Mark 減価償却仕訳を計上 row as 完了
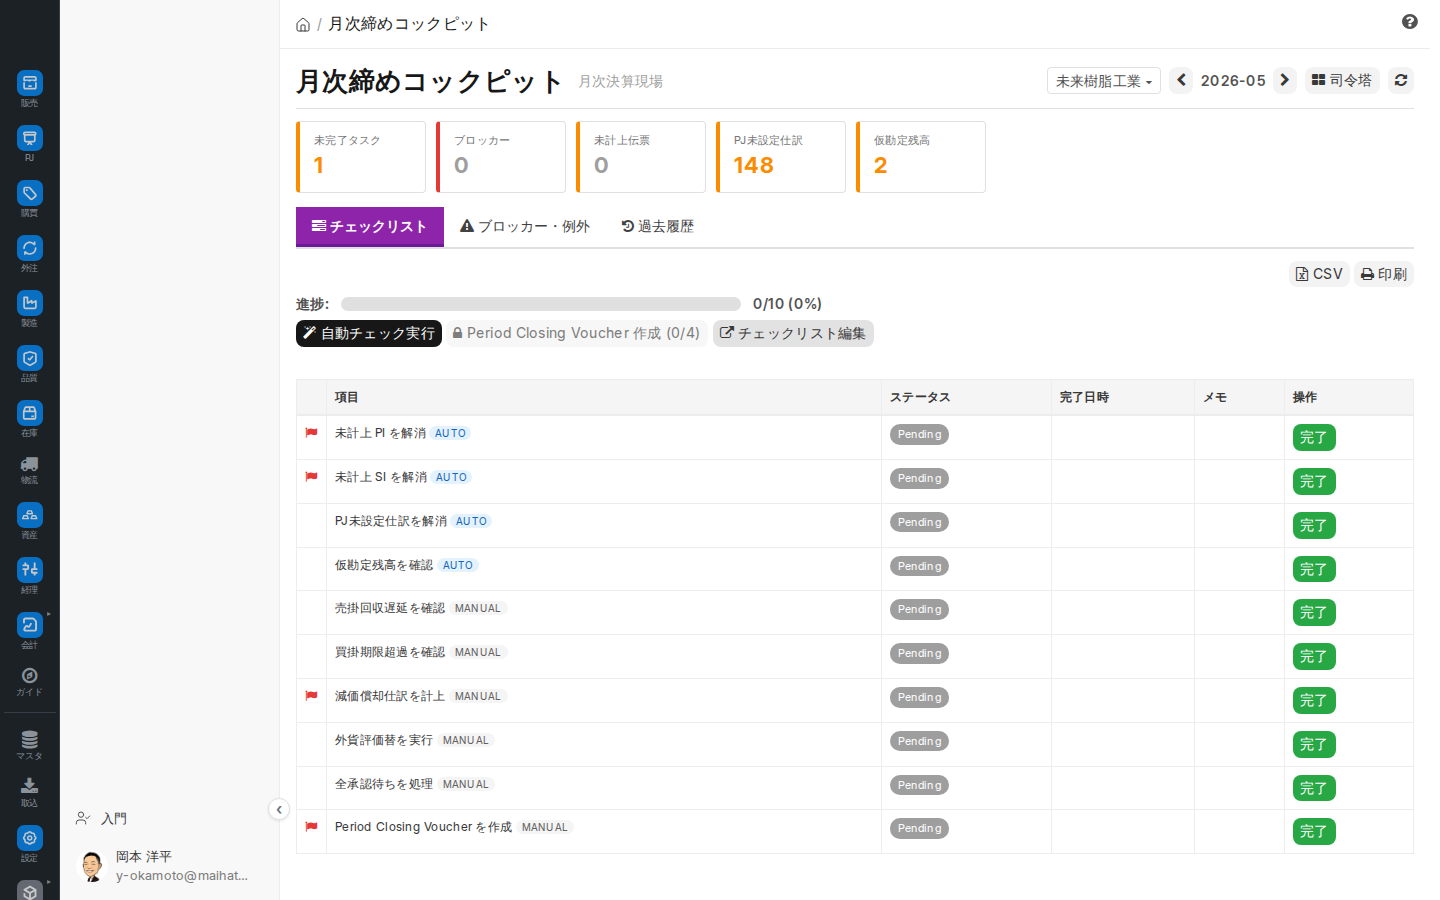This screenshot has width=1440, height=900. (1314, 701)
